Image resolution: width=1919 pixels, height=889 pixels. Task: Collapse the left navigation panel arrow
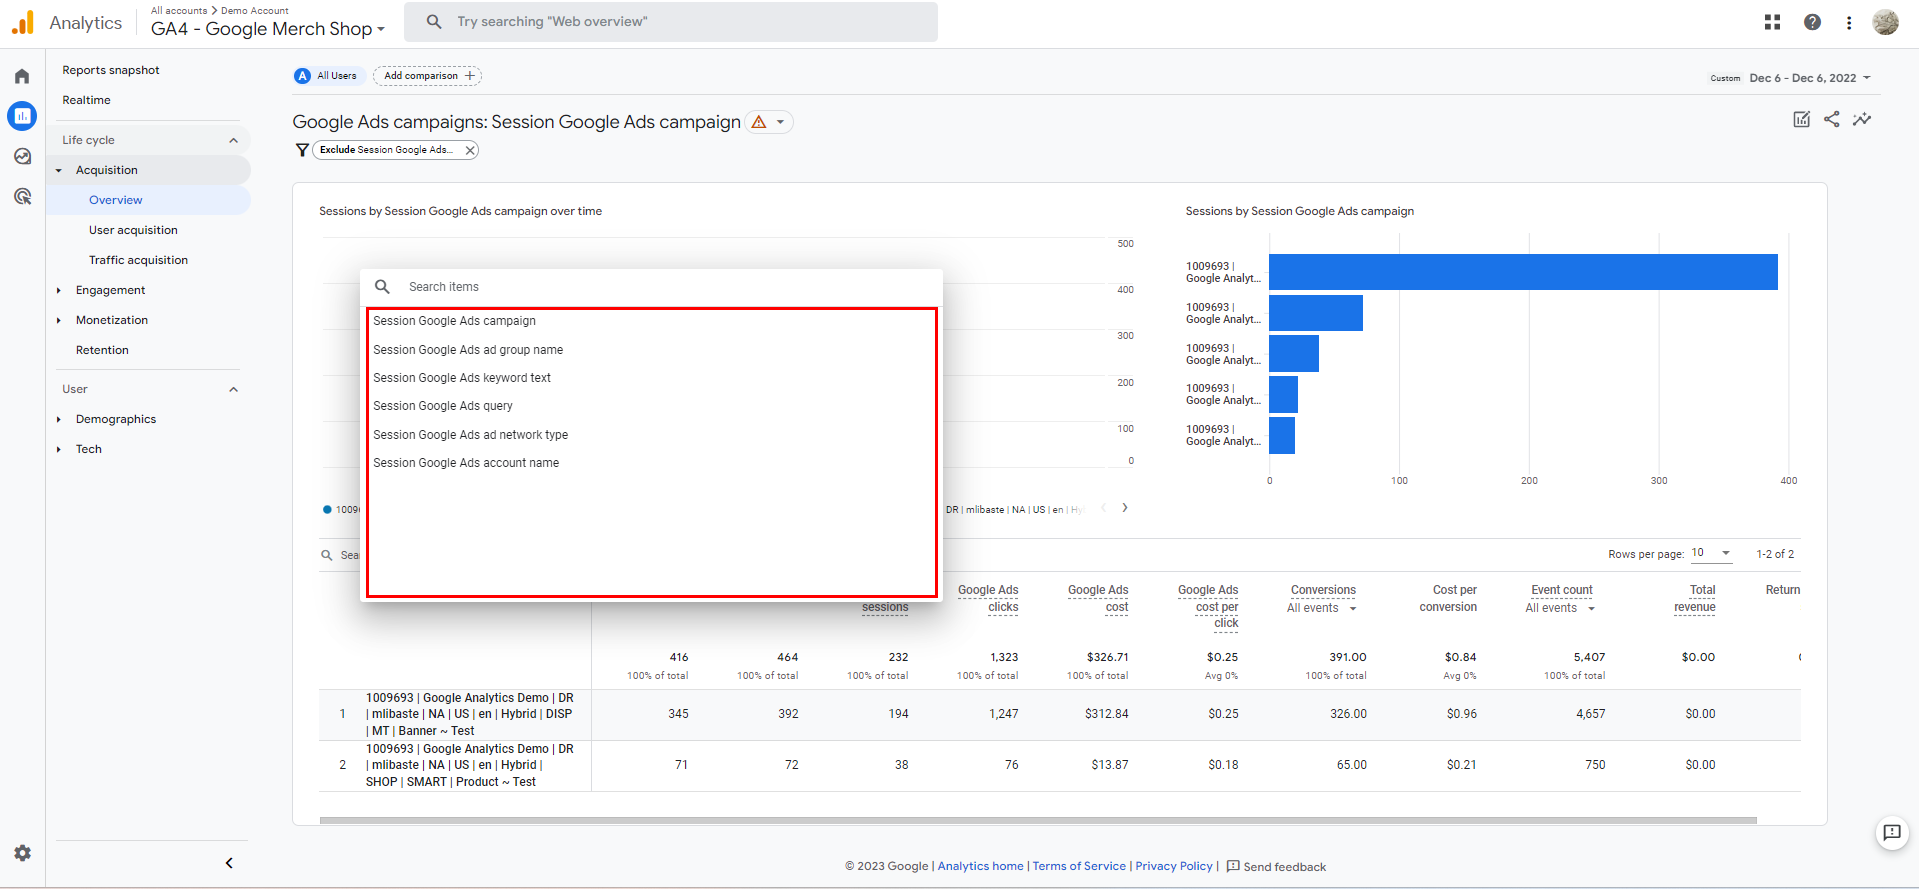229,863
